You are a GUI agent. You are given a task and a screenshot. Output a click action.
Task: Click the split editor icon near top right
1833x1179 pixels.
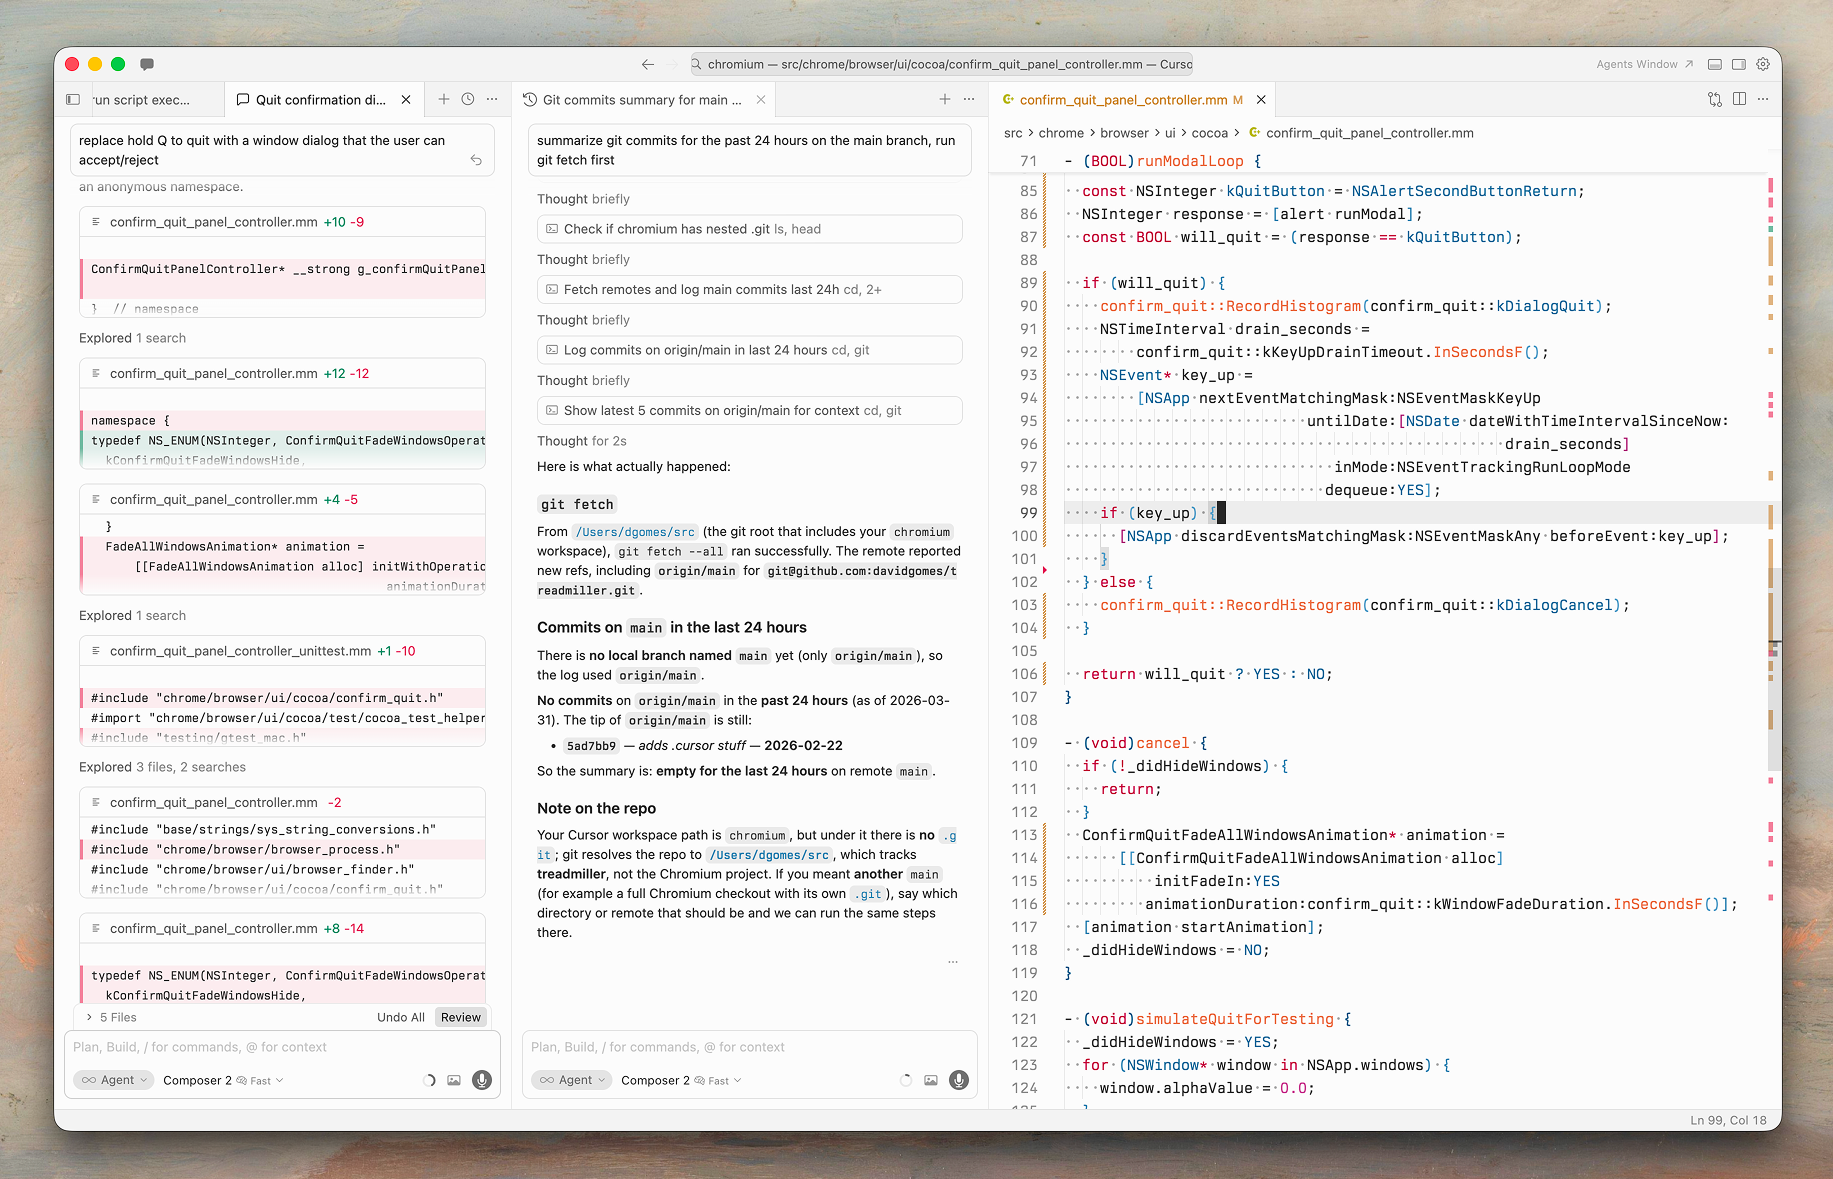coord(1740,99)
